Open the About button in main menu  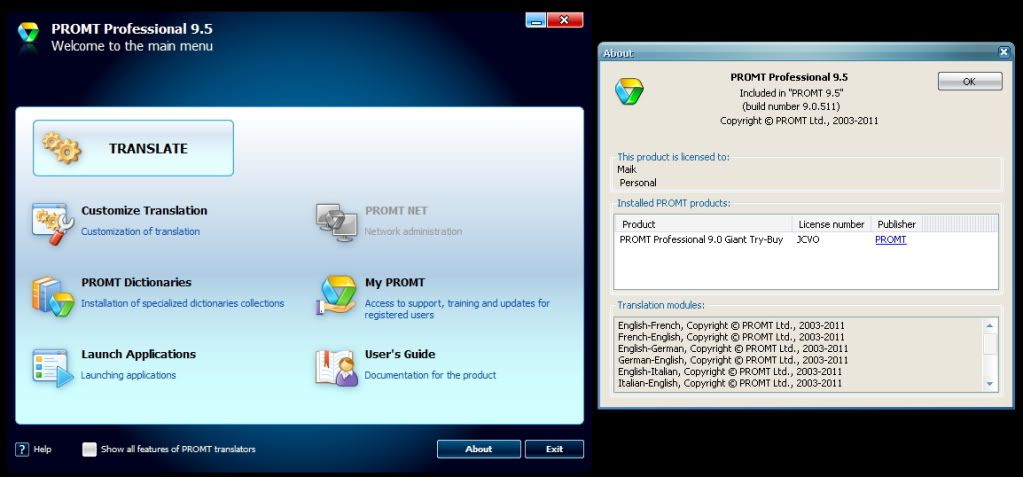pyautogui.click(x=479, y=449)
